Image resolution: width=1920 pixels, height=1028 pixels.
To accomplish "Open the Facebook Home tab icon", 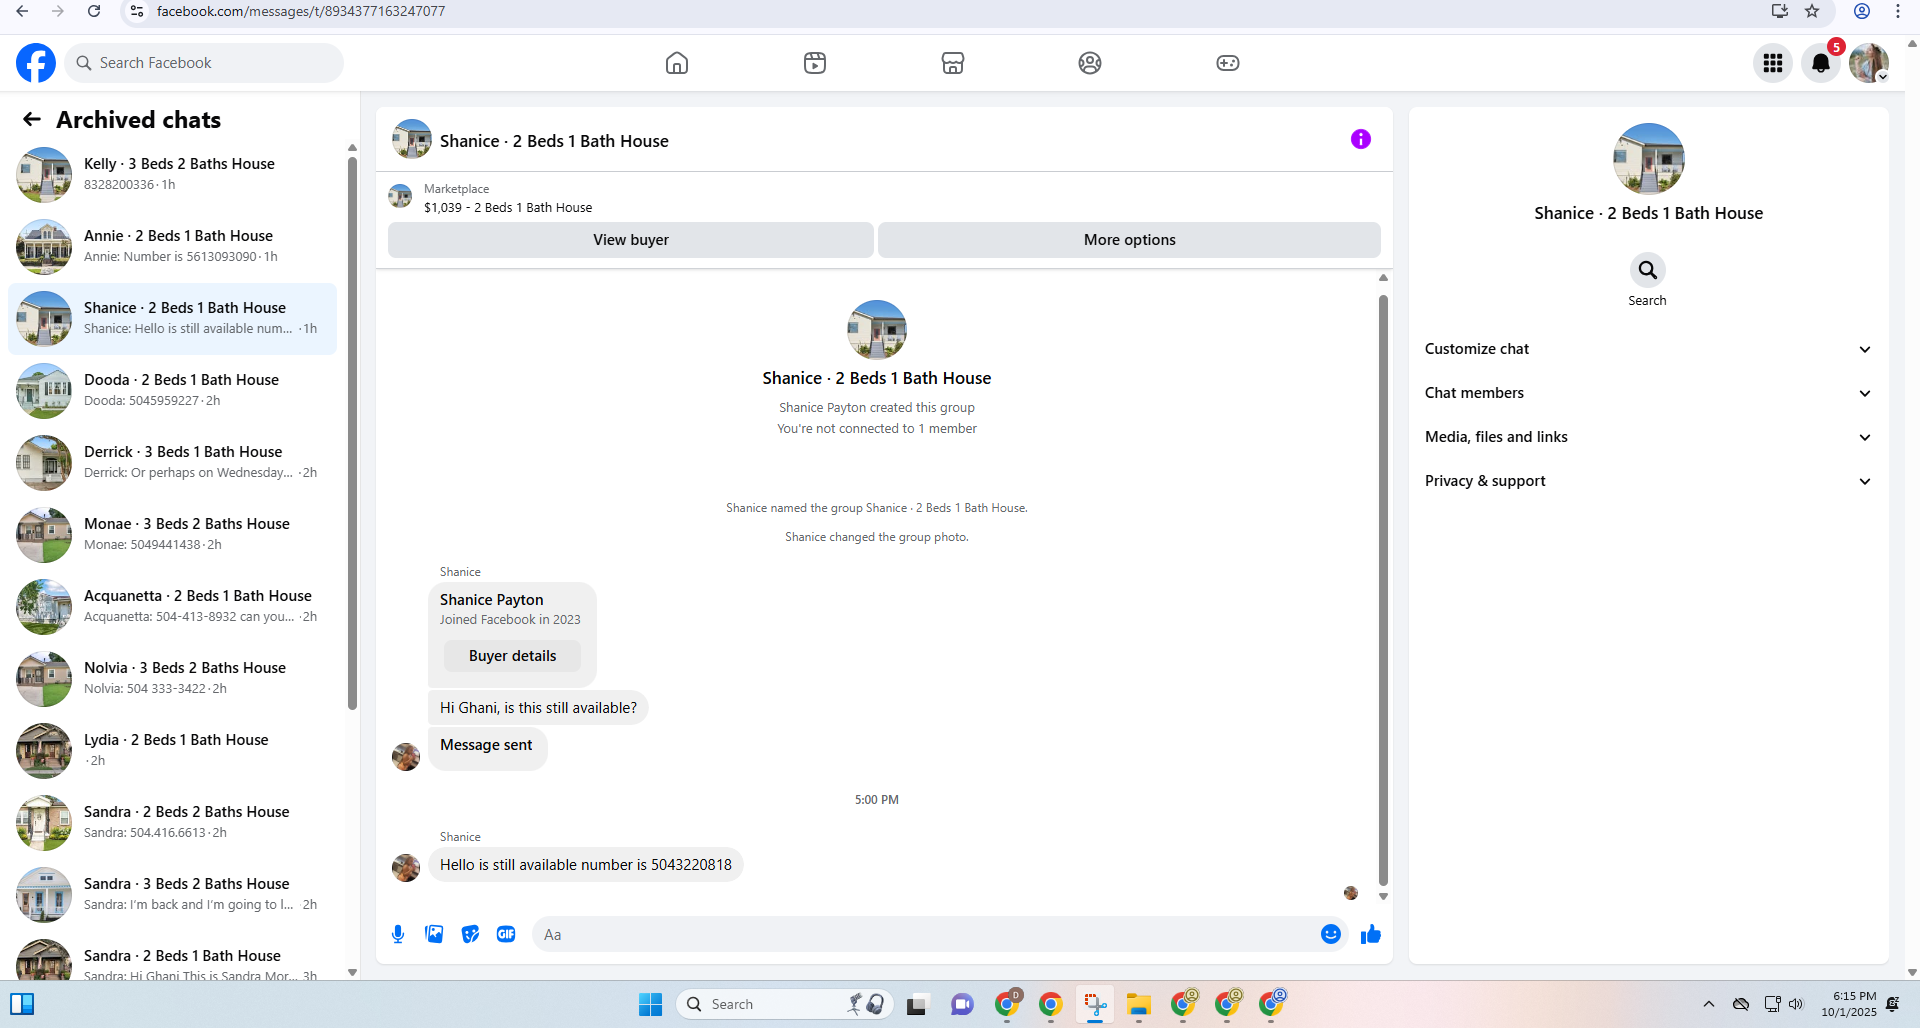I will (x=677, y=63).
